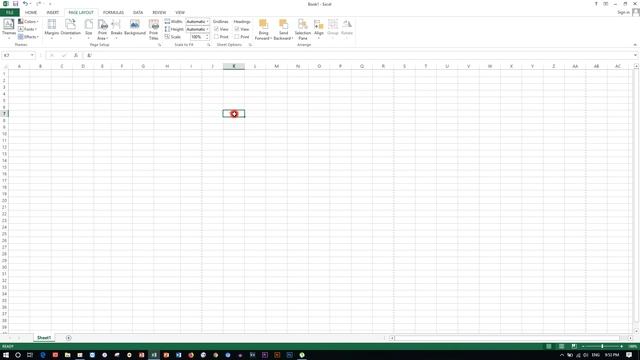Collapse the ribbon with the arrow
The height and width of the screenshot is (360, 640).
[x=635, y=45]
